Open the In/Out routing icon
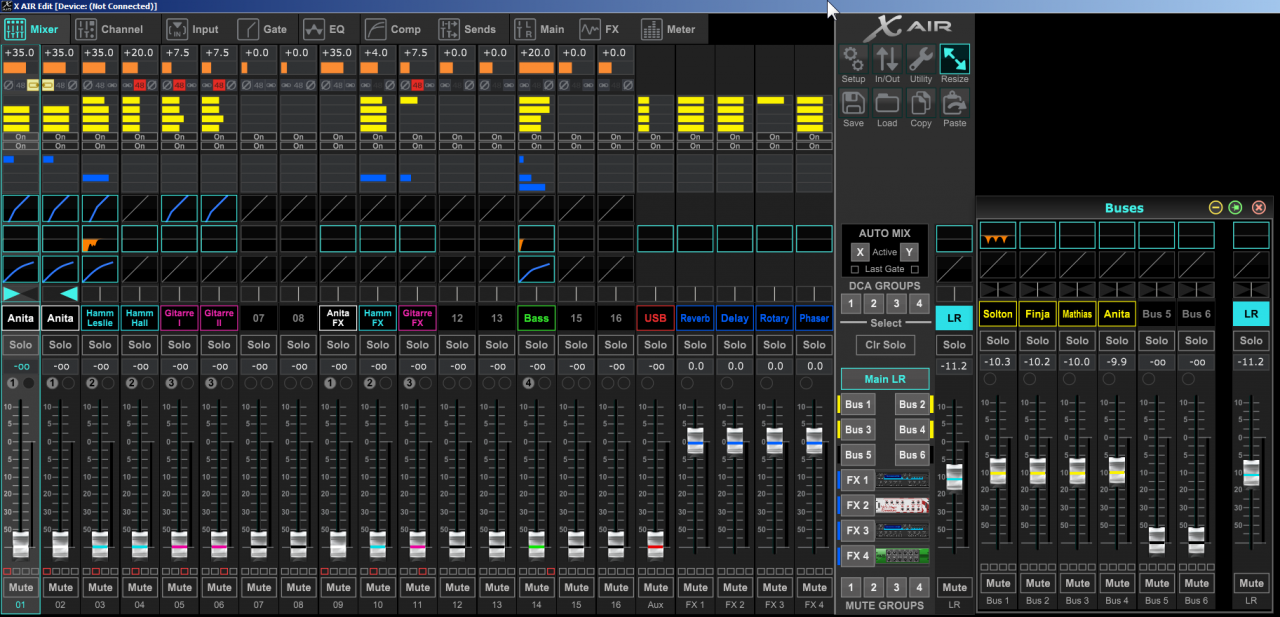The height and width of the screenshot is (617, 1280). tap(887, 58)
